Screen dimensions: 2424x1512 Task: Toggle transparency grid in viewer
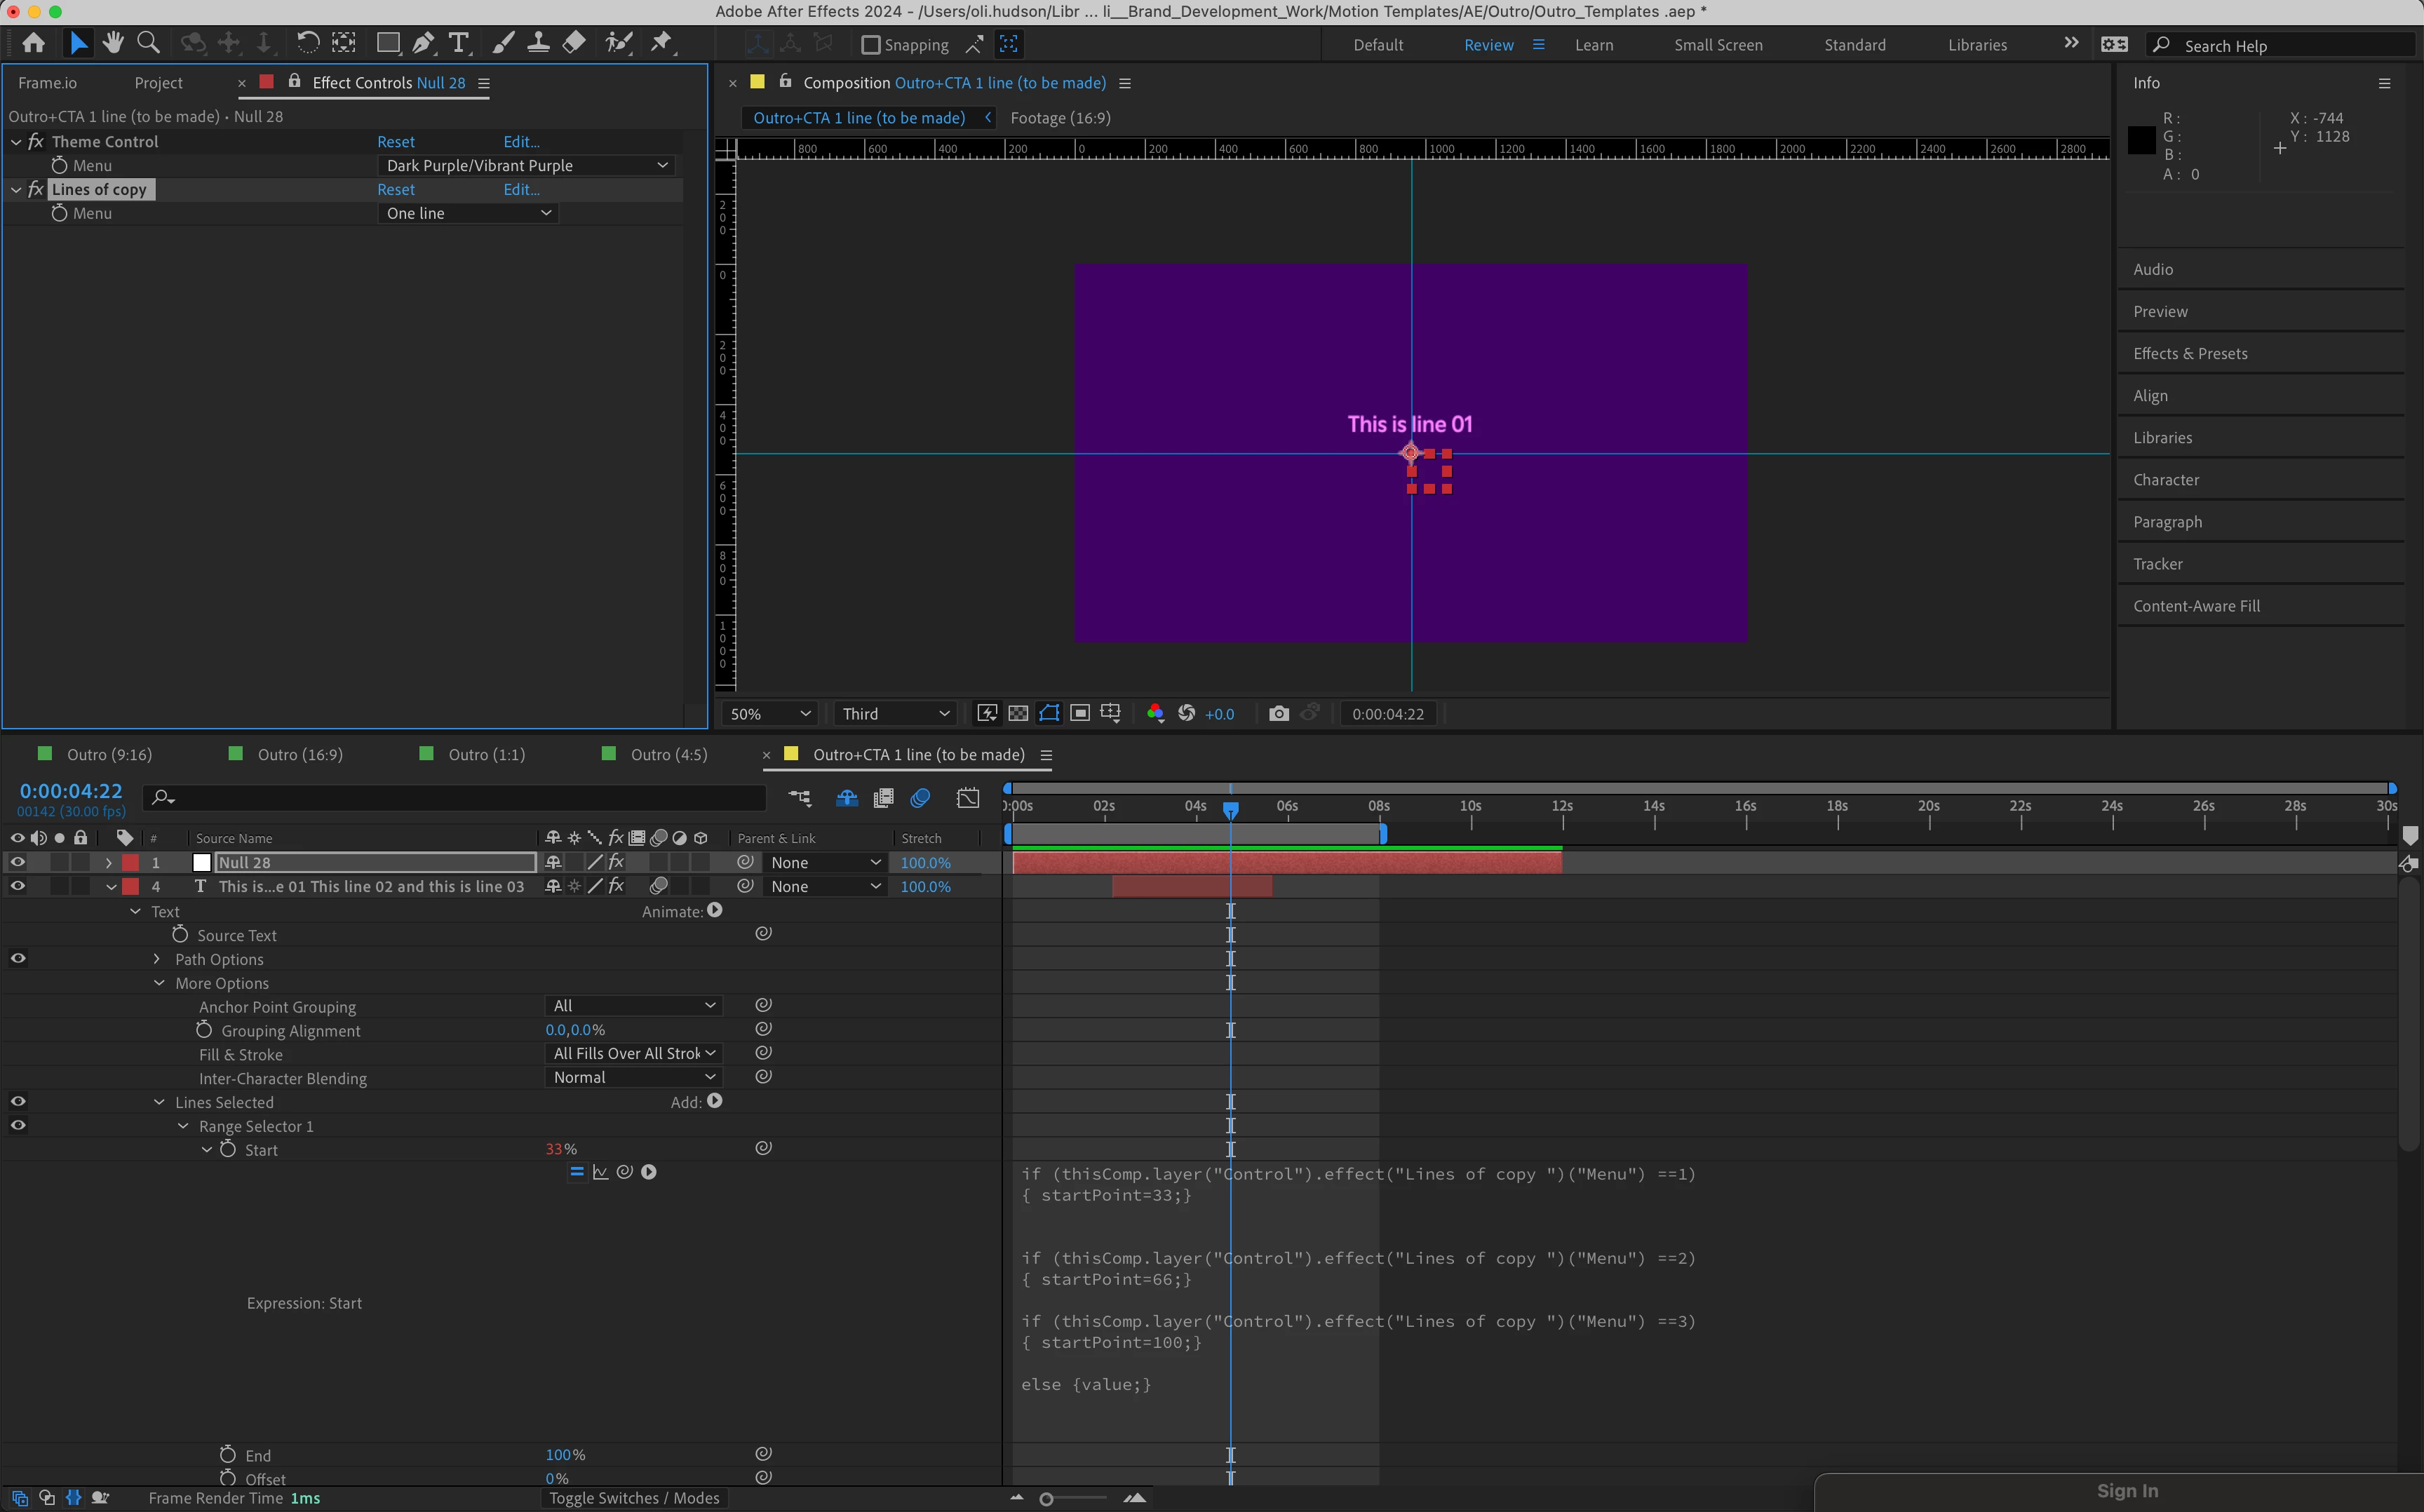pos(1018,713)
